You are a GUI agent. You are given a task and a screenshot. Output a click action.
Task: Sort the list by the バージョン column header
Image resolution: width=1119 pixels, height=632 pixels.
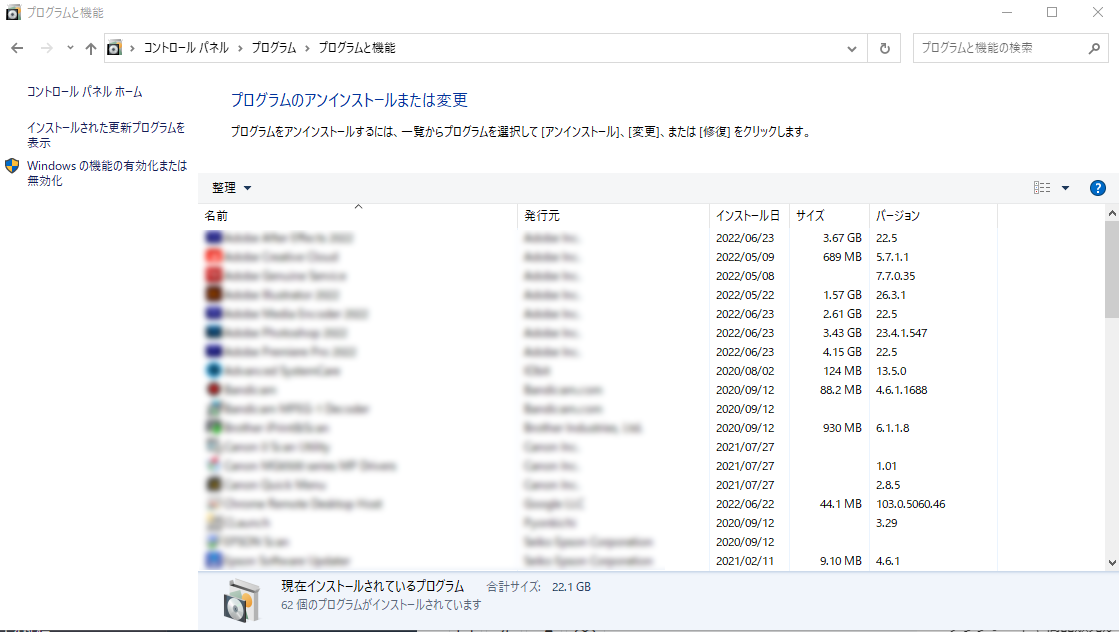[x=933, y=215]
